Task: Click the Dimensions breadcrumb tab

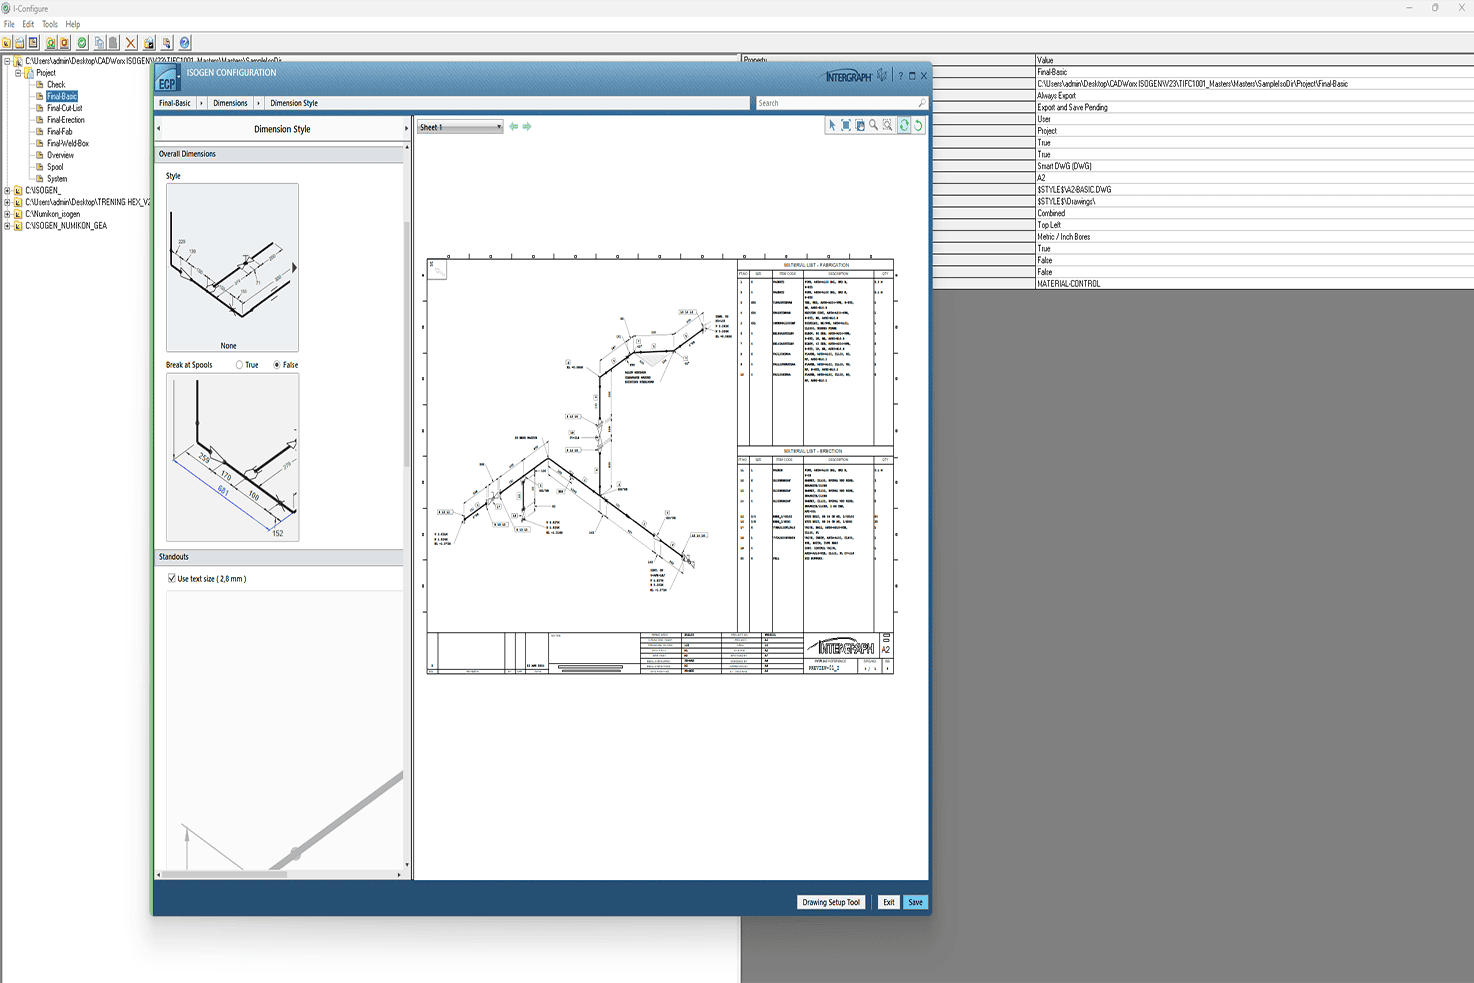Action: coord(230,103)
